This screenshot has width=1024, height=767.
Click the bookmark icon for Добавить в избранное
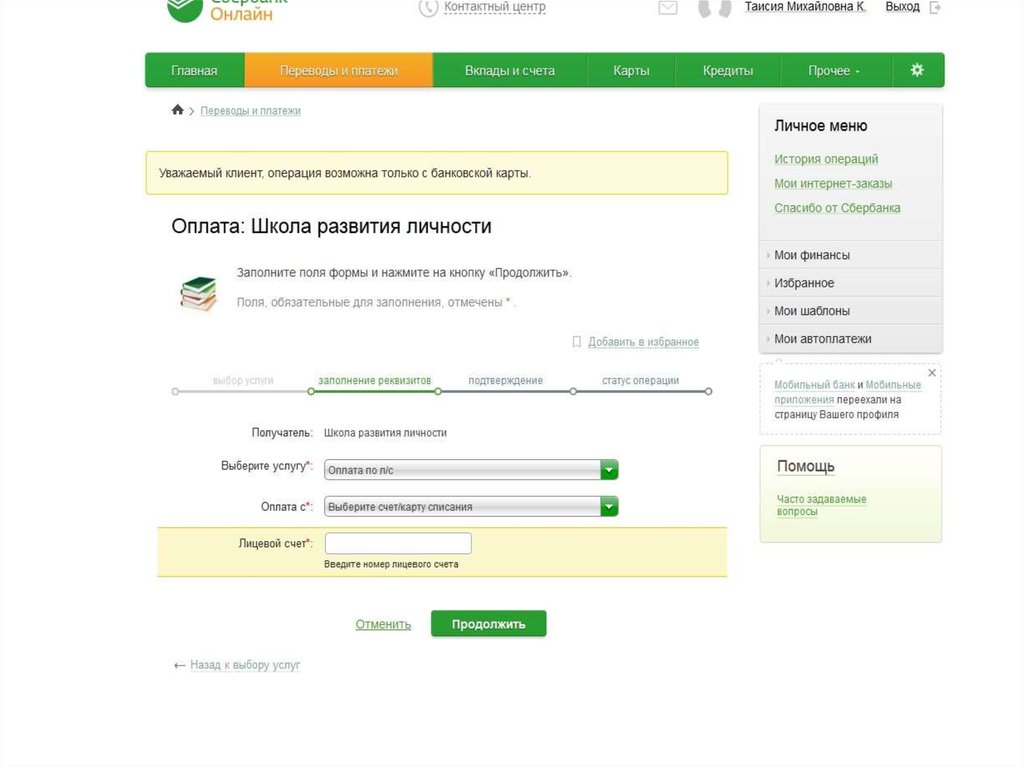(576, 342)
